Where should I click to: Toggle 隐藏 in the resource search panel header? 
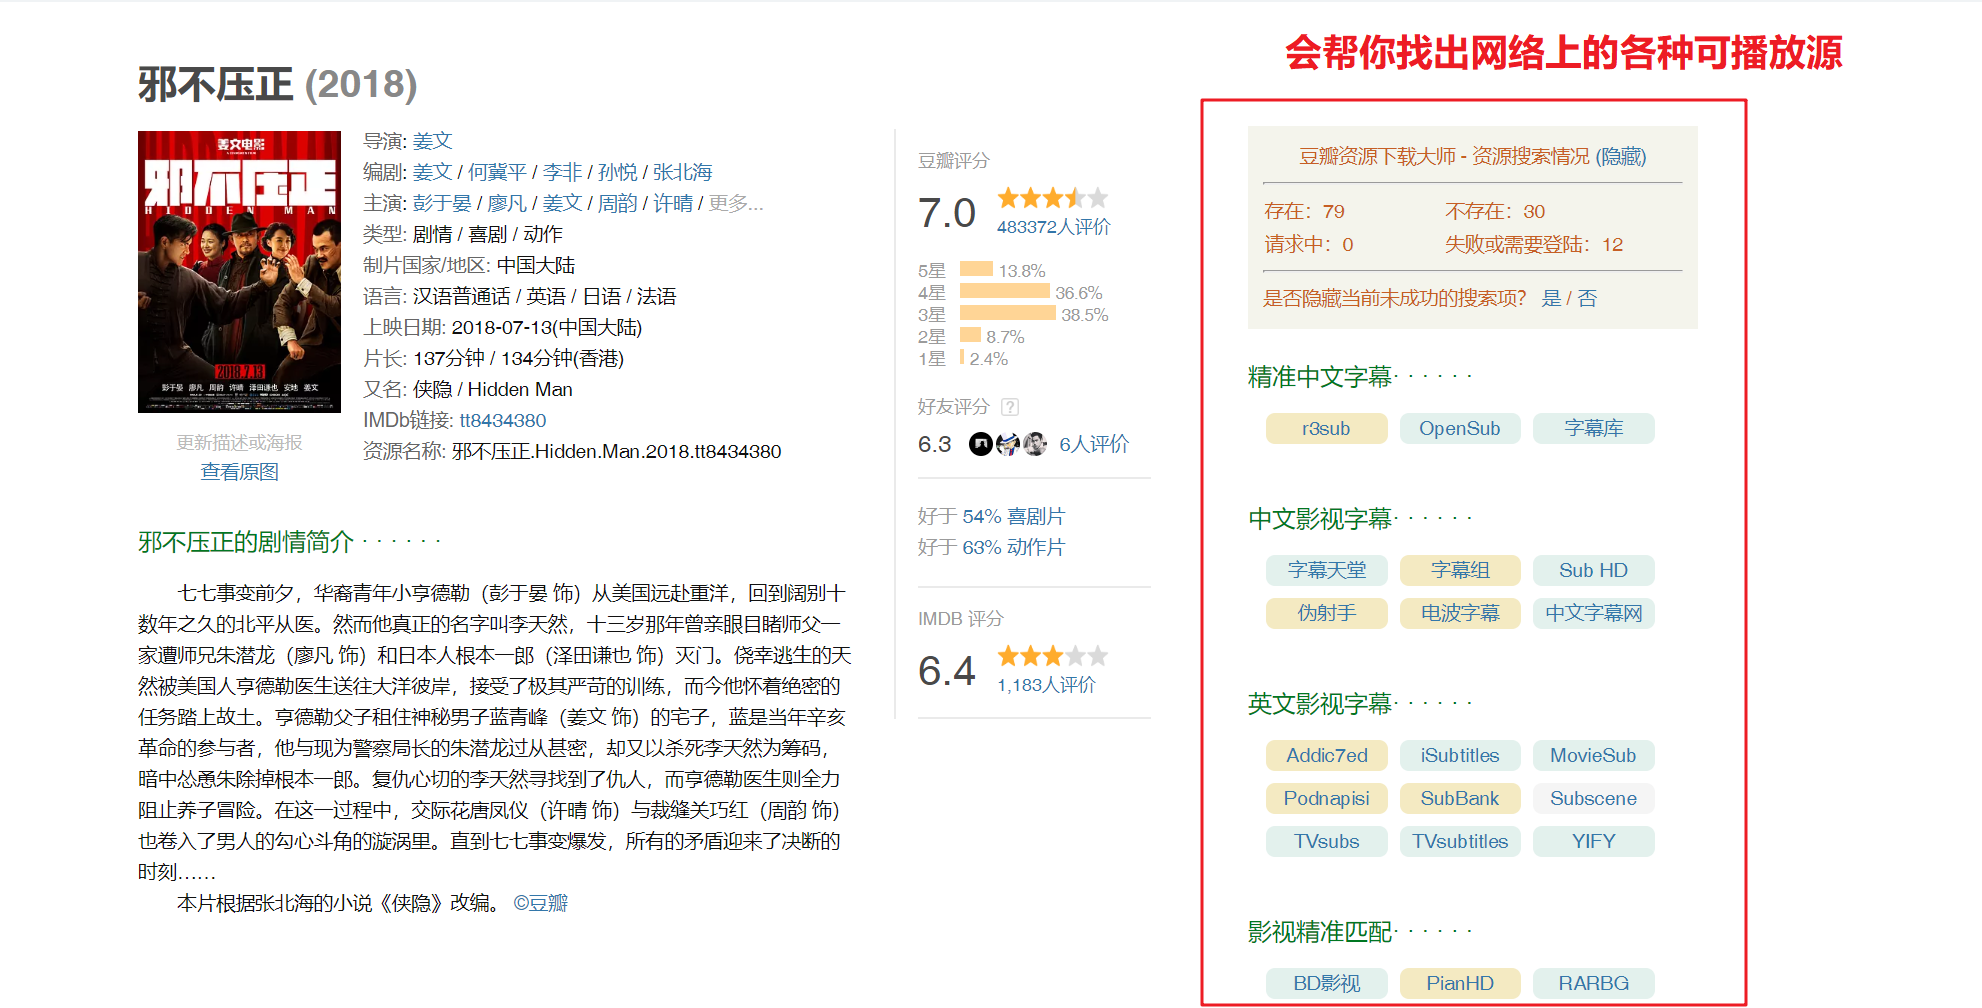(1620, 156)
